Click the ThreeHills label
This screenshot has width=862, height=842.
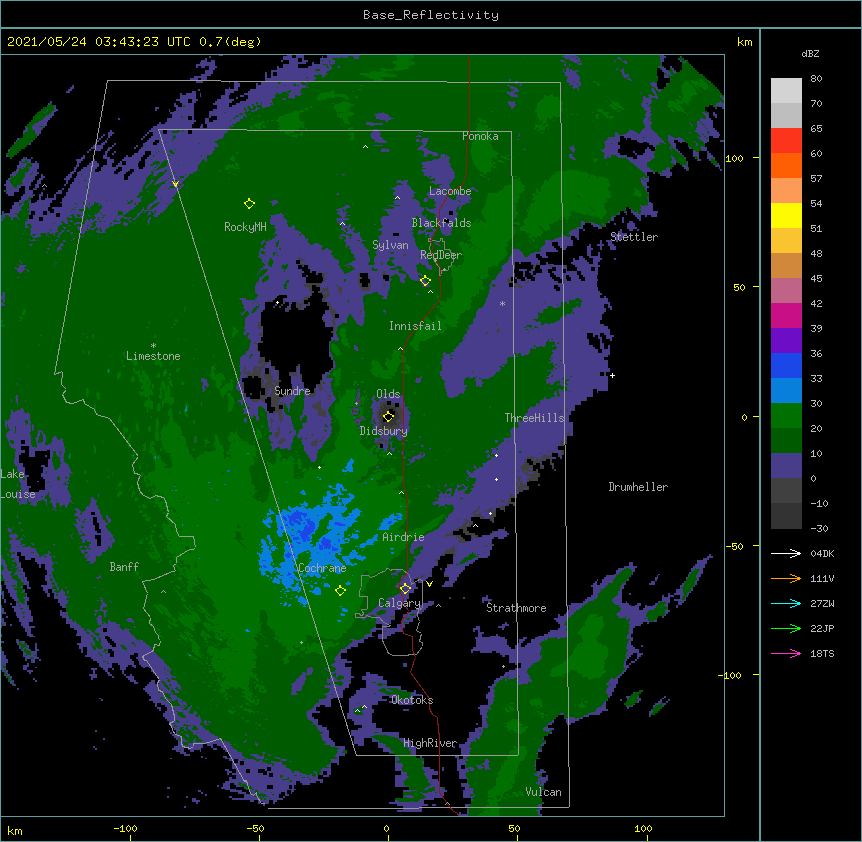[534, 418]
